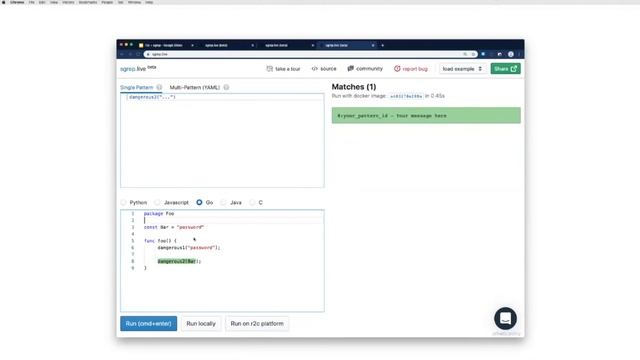Select the Java language radio
The image size is (640, 360).
(223, 202)
